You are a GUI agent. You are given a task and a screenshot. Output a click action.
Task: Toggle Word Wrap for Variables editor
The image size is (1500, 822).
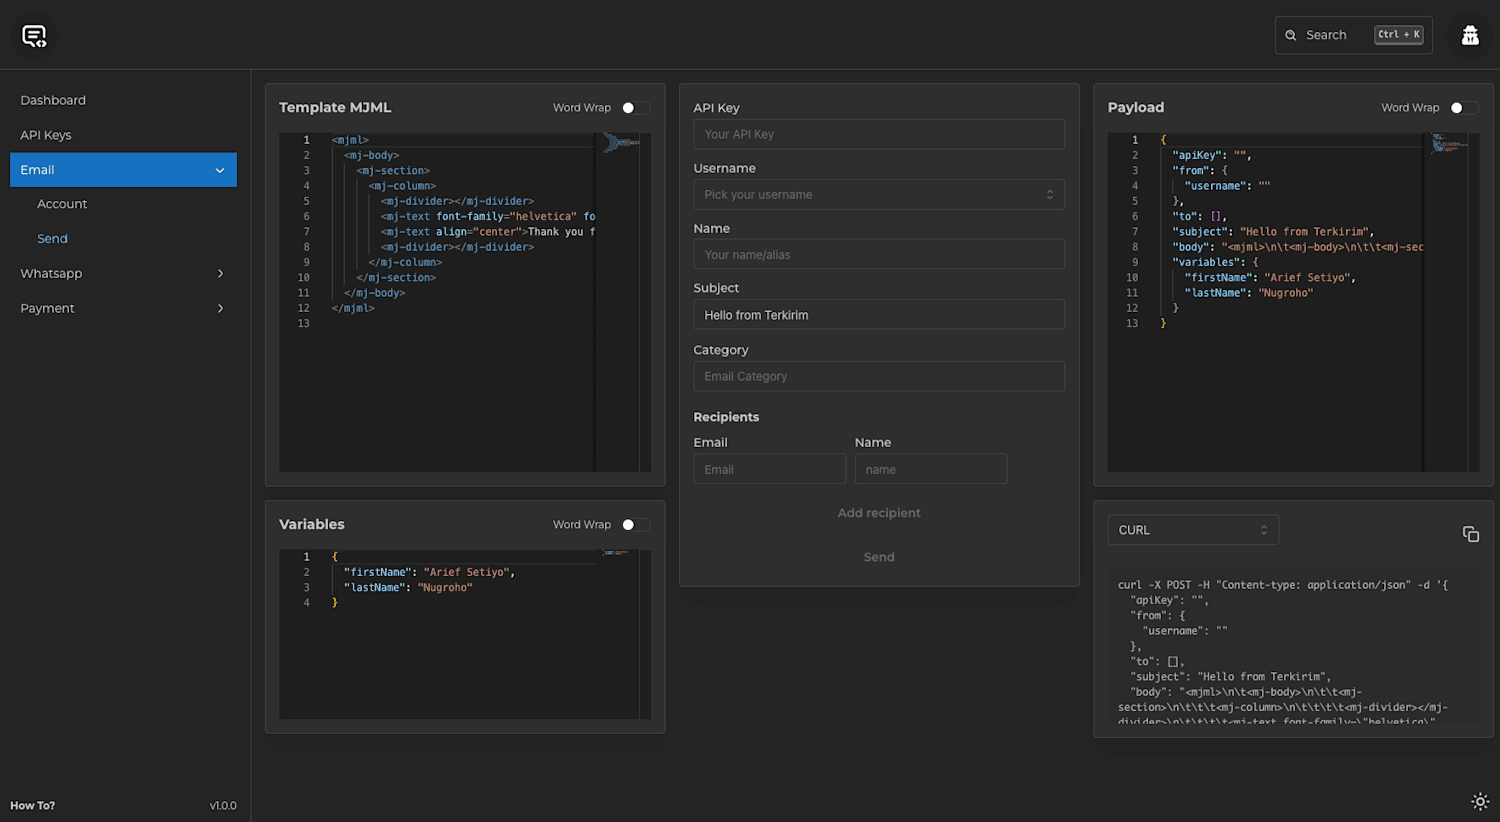(636, 525)
